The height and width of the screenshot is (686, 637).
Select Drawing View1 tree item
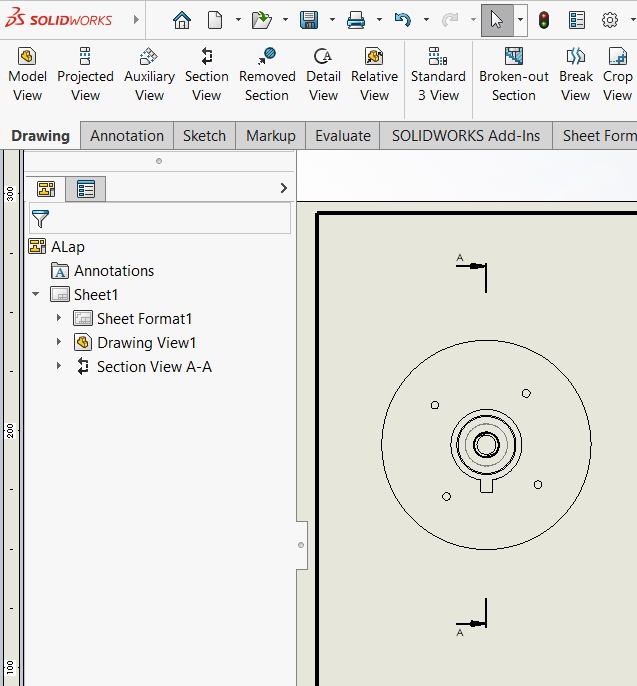[x=135, y=343]
